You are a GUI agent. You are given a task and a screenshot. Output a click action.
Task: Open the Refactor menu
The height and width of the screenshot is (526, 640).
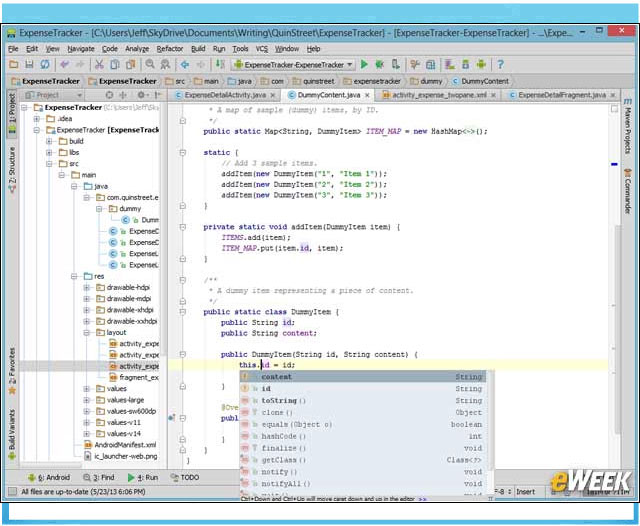169,49
